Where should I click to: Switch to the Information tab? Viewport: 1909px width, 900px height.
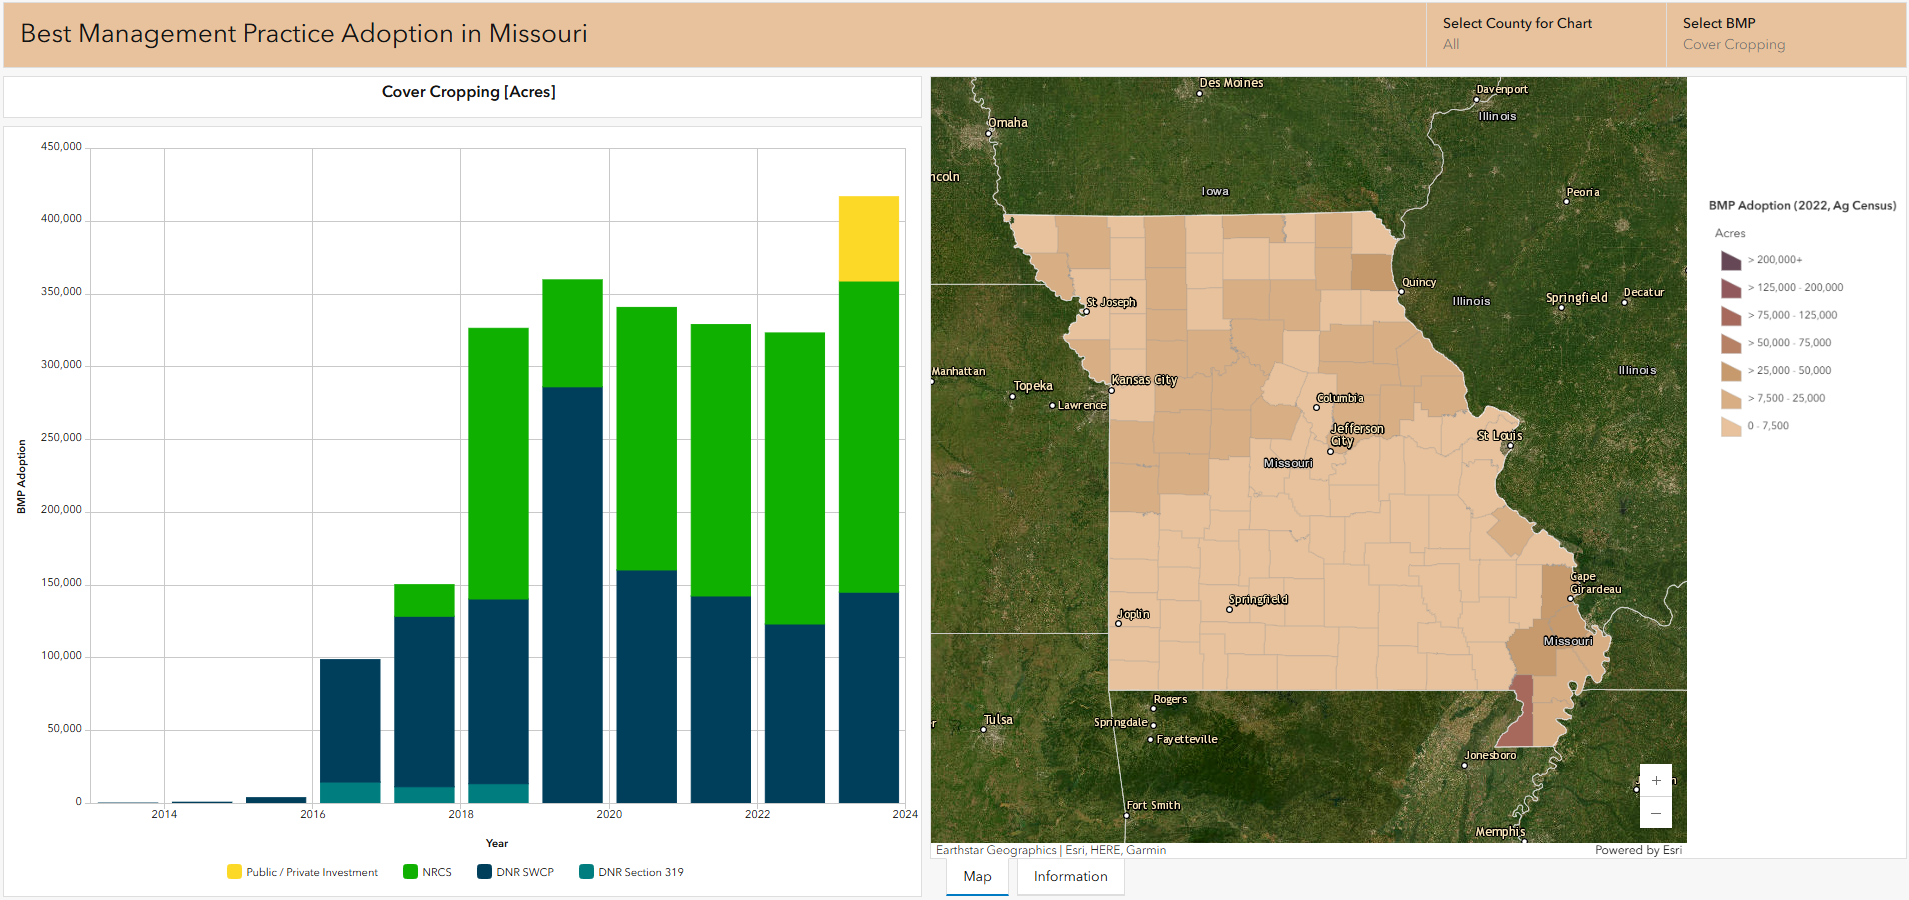(x=1070, y=876)
